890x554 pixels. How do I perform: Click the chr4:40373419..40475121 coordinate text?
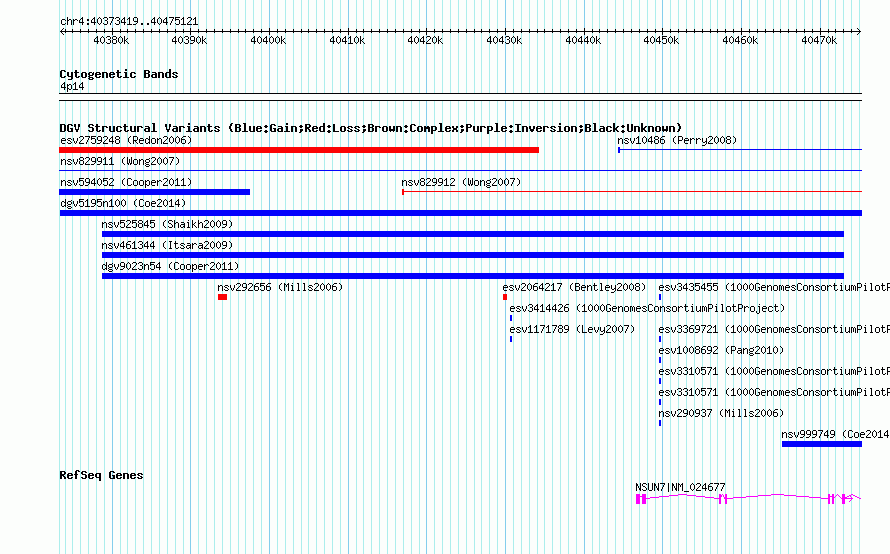pyautogui.click(x=129, y=22)
